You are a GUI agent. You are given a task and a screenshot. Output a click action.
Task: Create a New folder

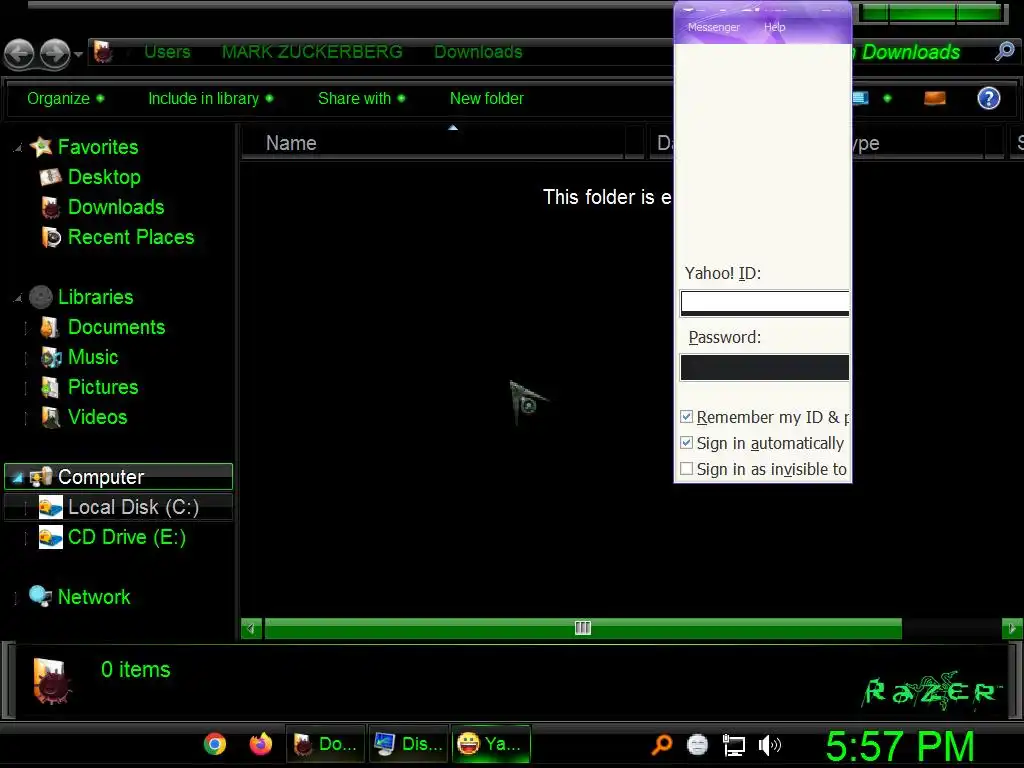point(487,99)
